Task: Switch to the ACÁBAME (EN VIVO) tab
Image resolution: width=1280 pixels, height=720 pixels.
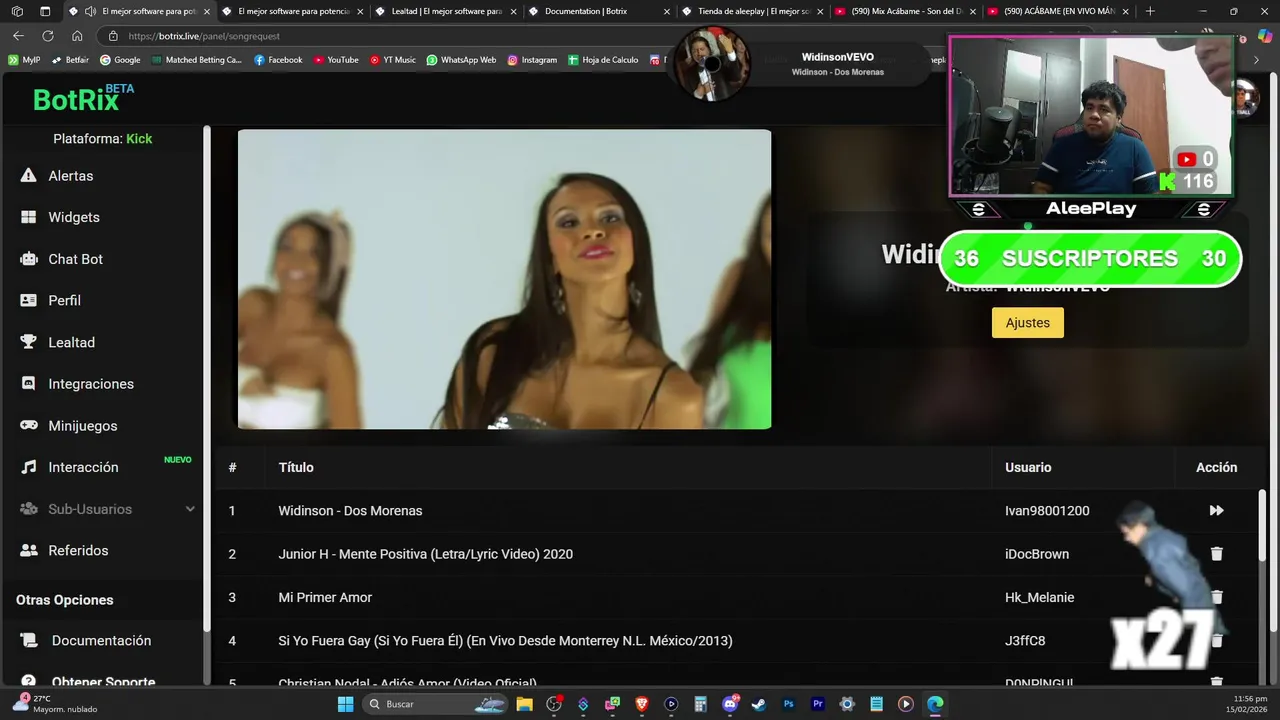Action: pos(1058,11)
